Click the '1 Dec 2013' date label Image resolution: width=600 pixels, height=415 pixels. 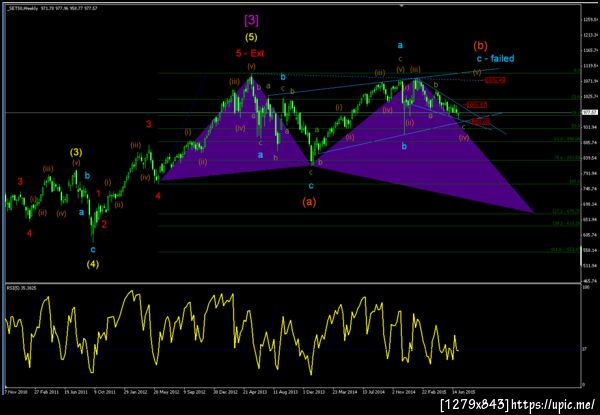[314, 392]
